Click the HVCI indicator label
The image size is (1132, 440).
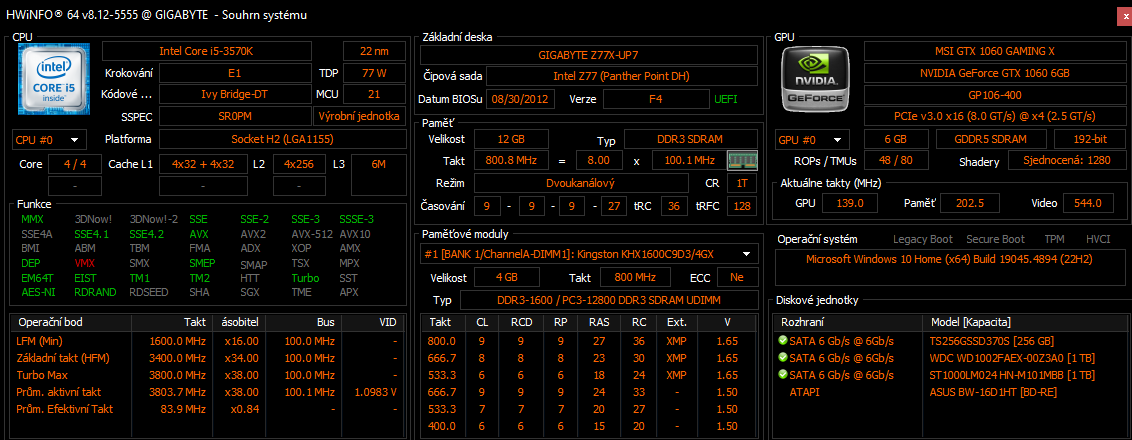click(1098, 239)
